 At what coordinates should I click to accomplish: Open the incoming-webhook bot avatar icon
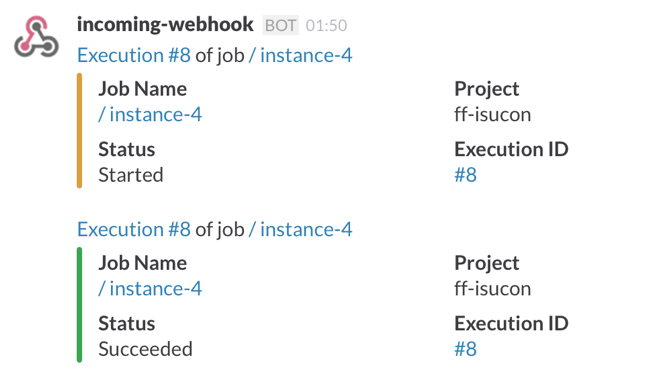pyautogui.click(x=36, y=36)
